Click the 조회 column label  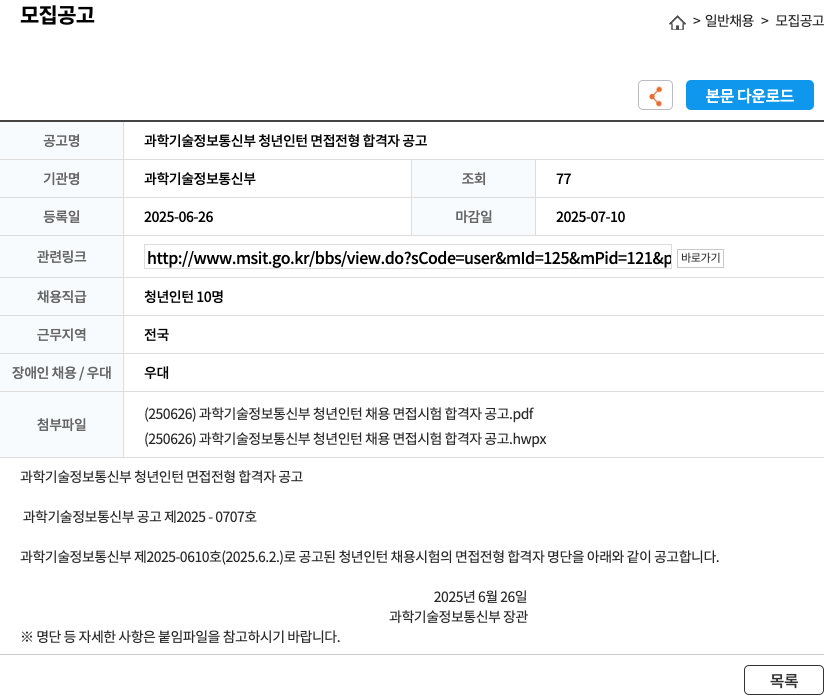point(473,179)
